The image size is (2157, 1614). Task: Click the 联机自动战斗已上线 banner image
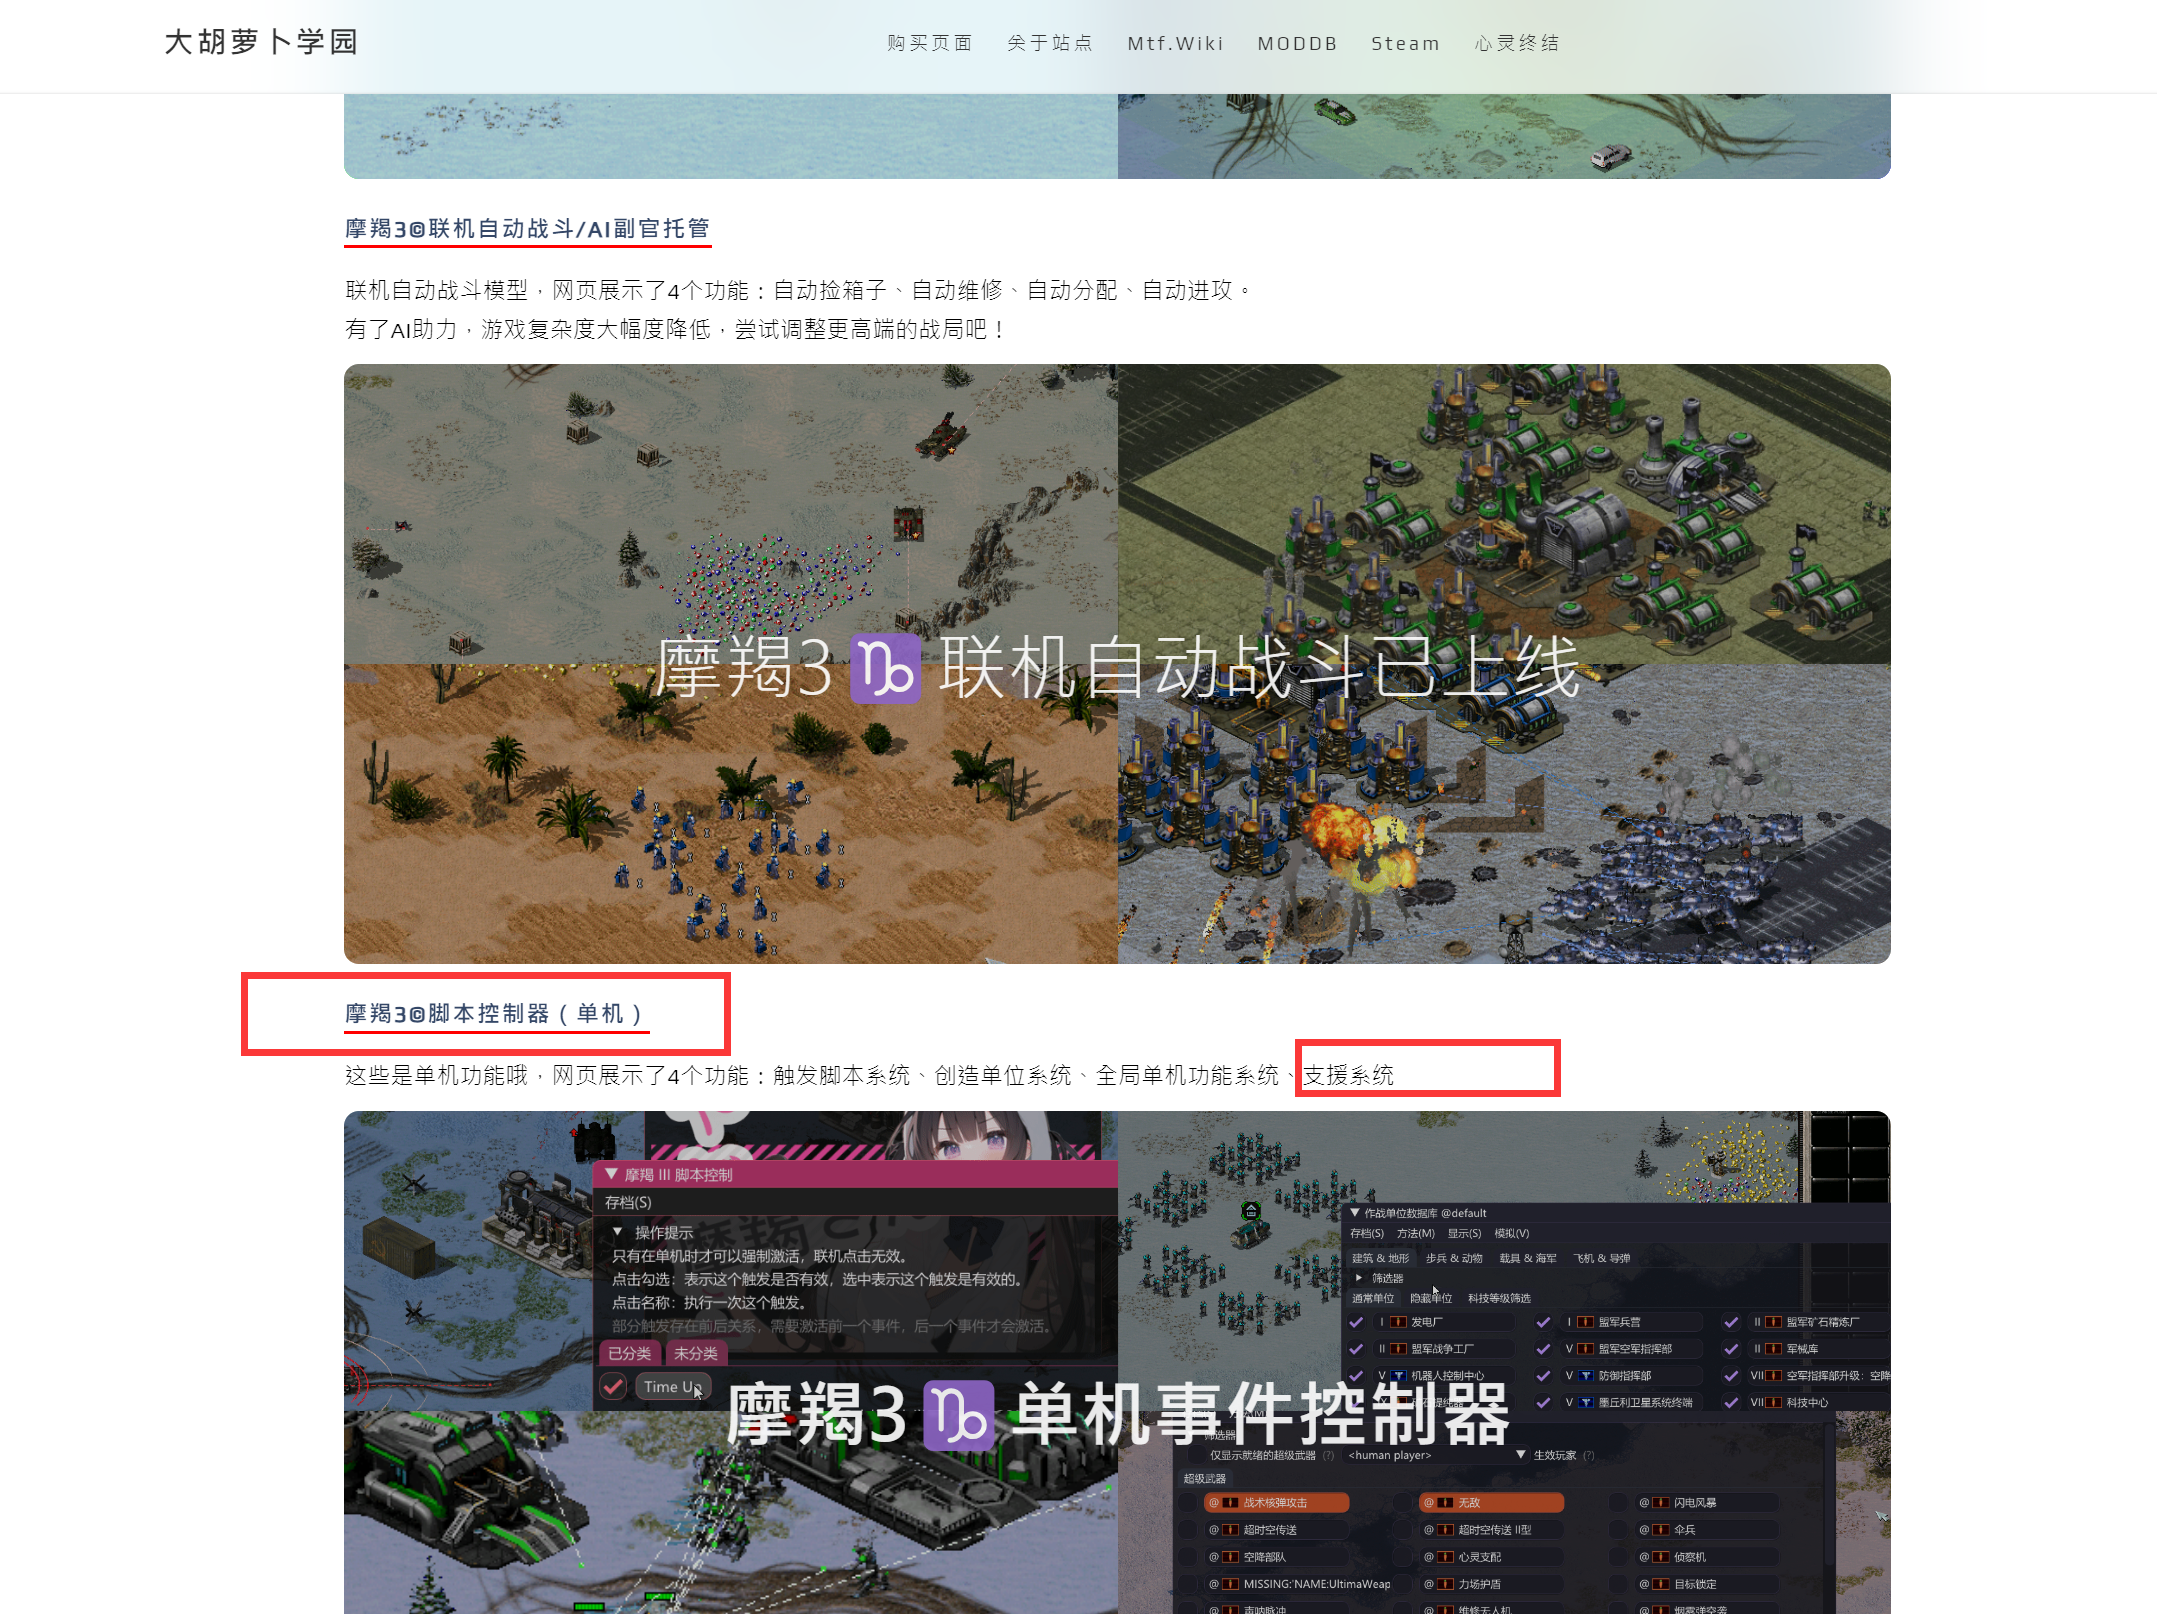tap(1117, 664)
